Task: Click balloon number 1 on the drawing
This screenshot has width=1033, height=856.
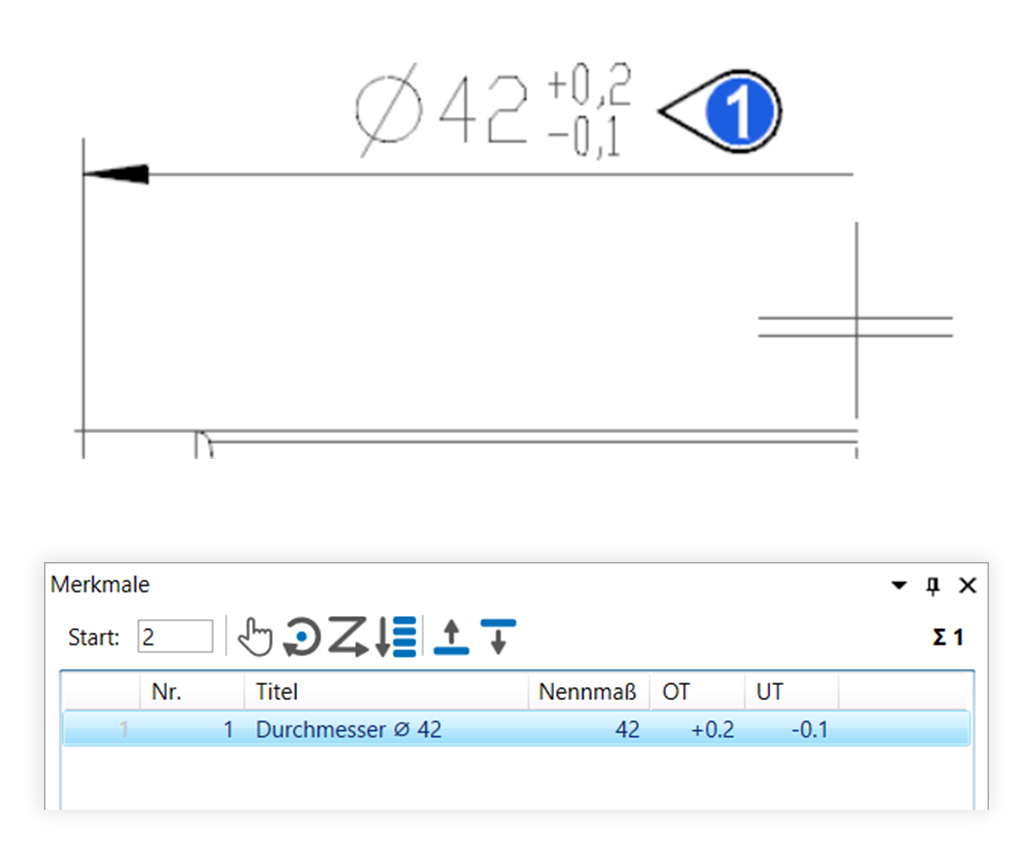Action: click(740, 112)
